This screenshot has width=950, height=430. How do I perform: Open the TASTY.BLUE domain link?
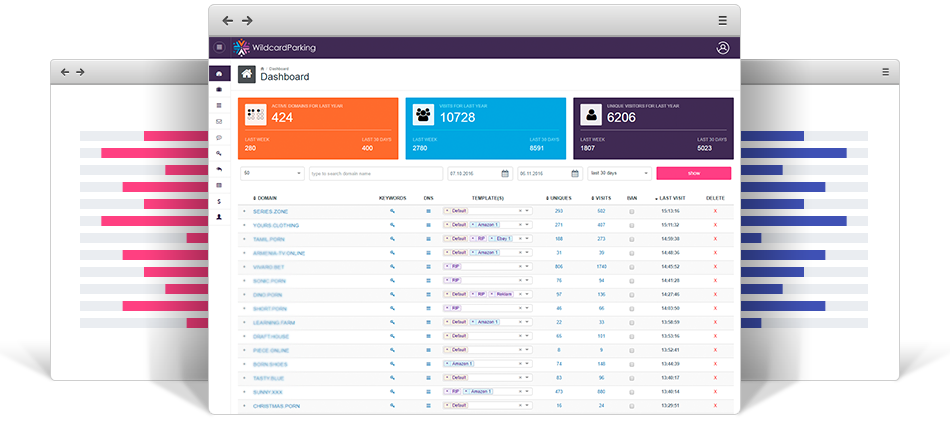tap(269, 378)
